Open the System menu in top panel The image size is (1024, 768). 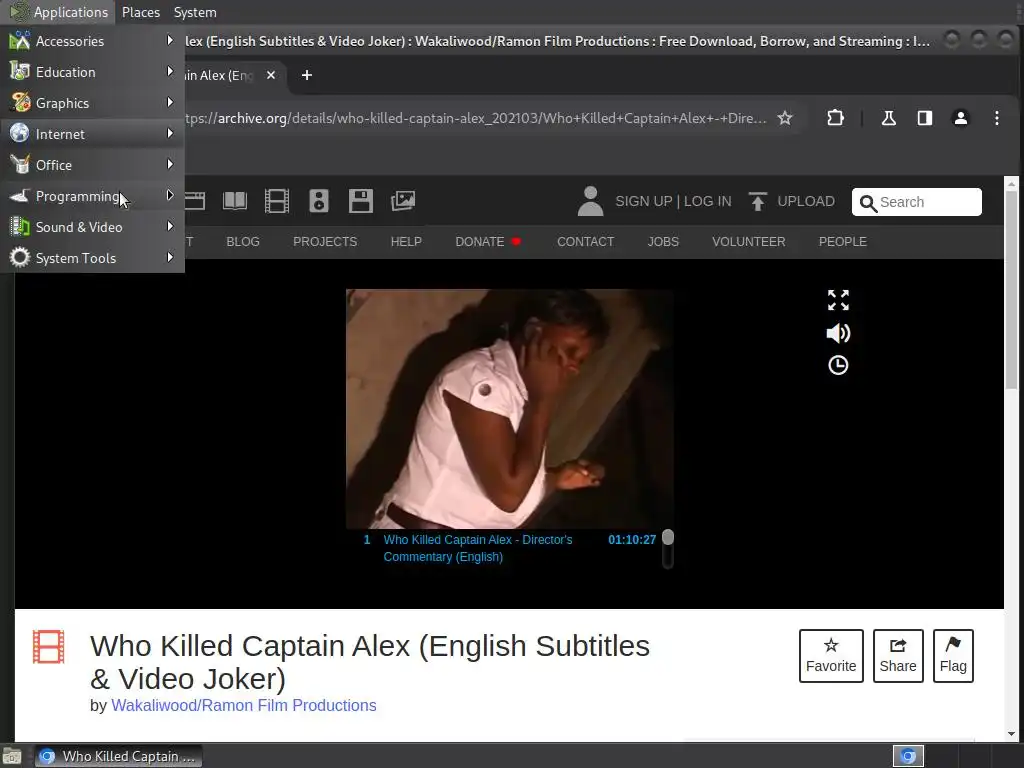click(x=195, y=12)
